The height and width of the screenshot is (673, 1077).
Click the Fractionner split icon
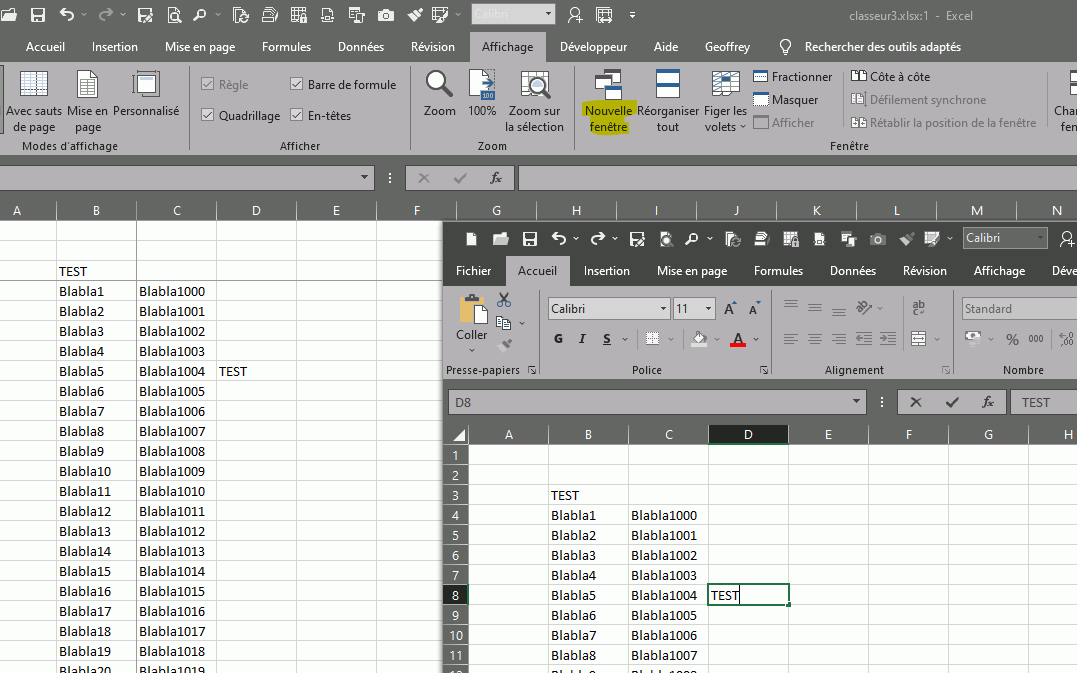pos(761,77)
